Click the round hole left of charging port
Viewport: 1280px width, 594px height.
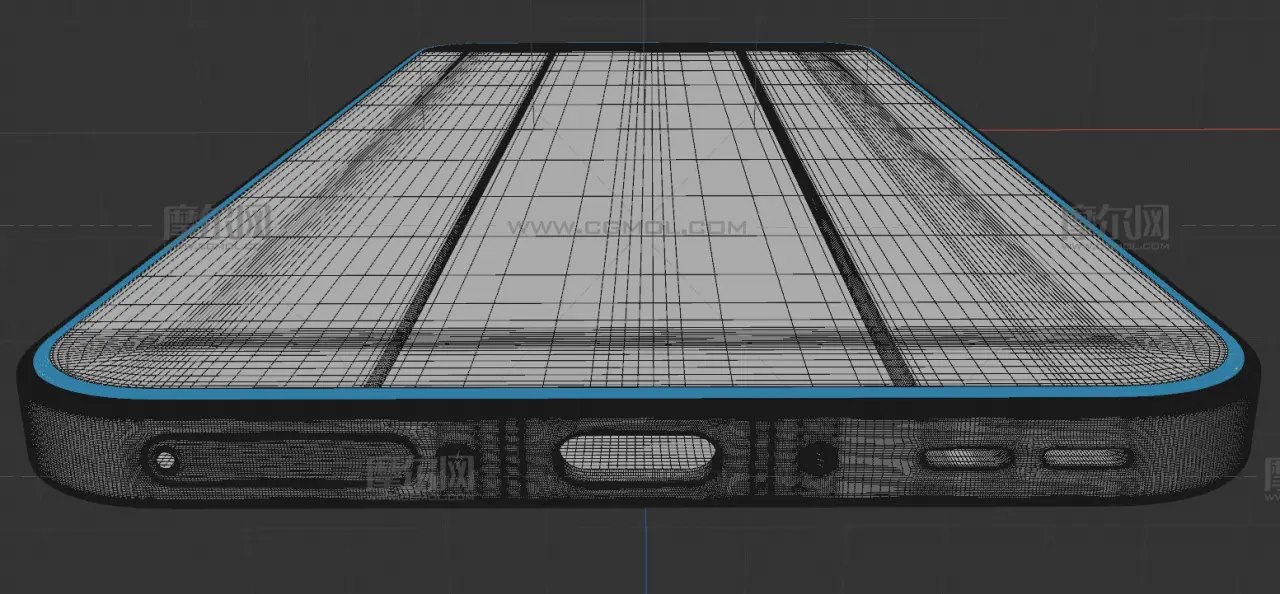point(453,456)
